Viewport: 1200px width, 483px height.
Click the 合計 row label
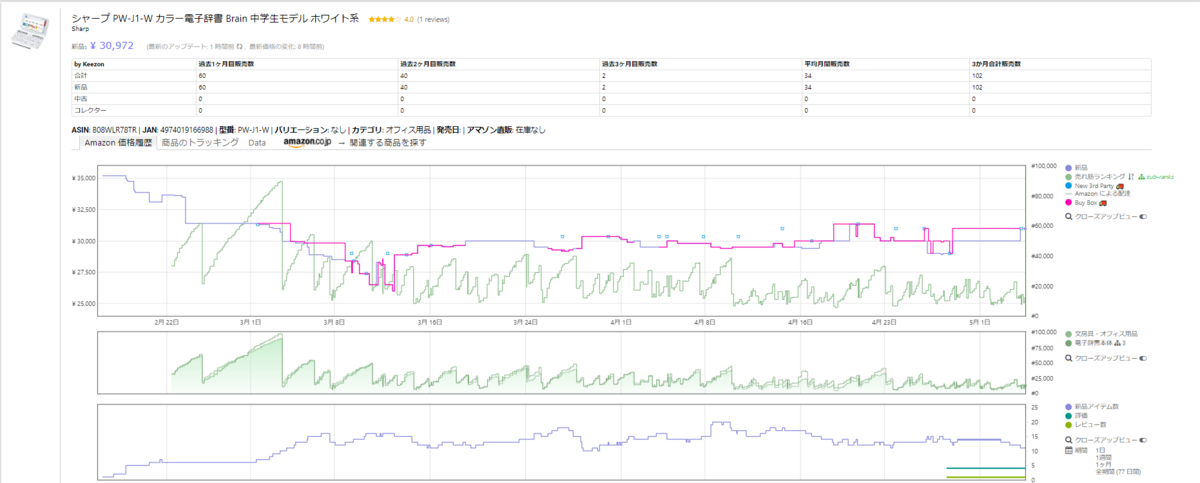click(x=81, y=75)
